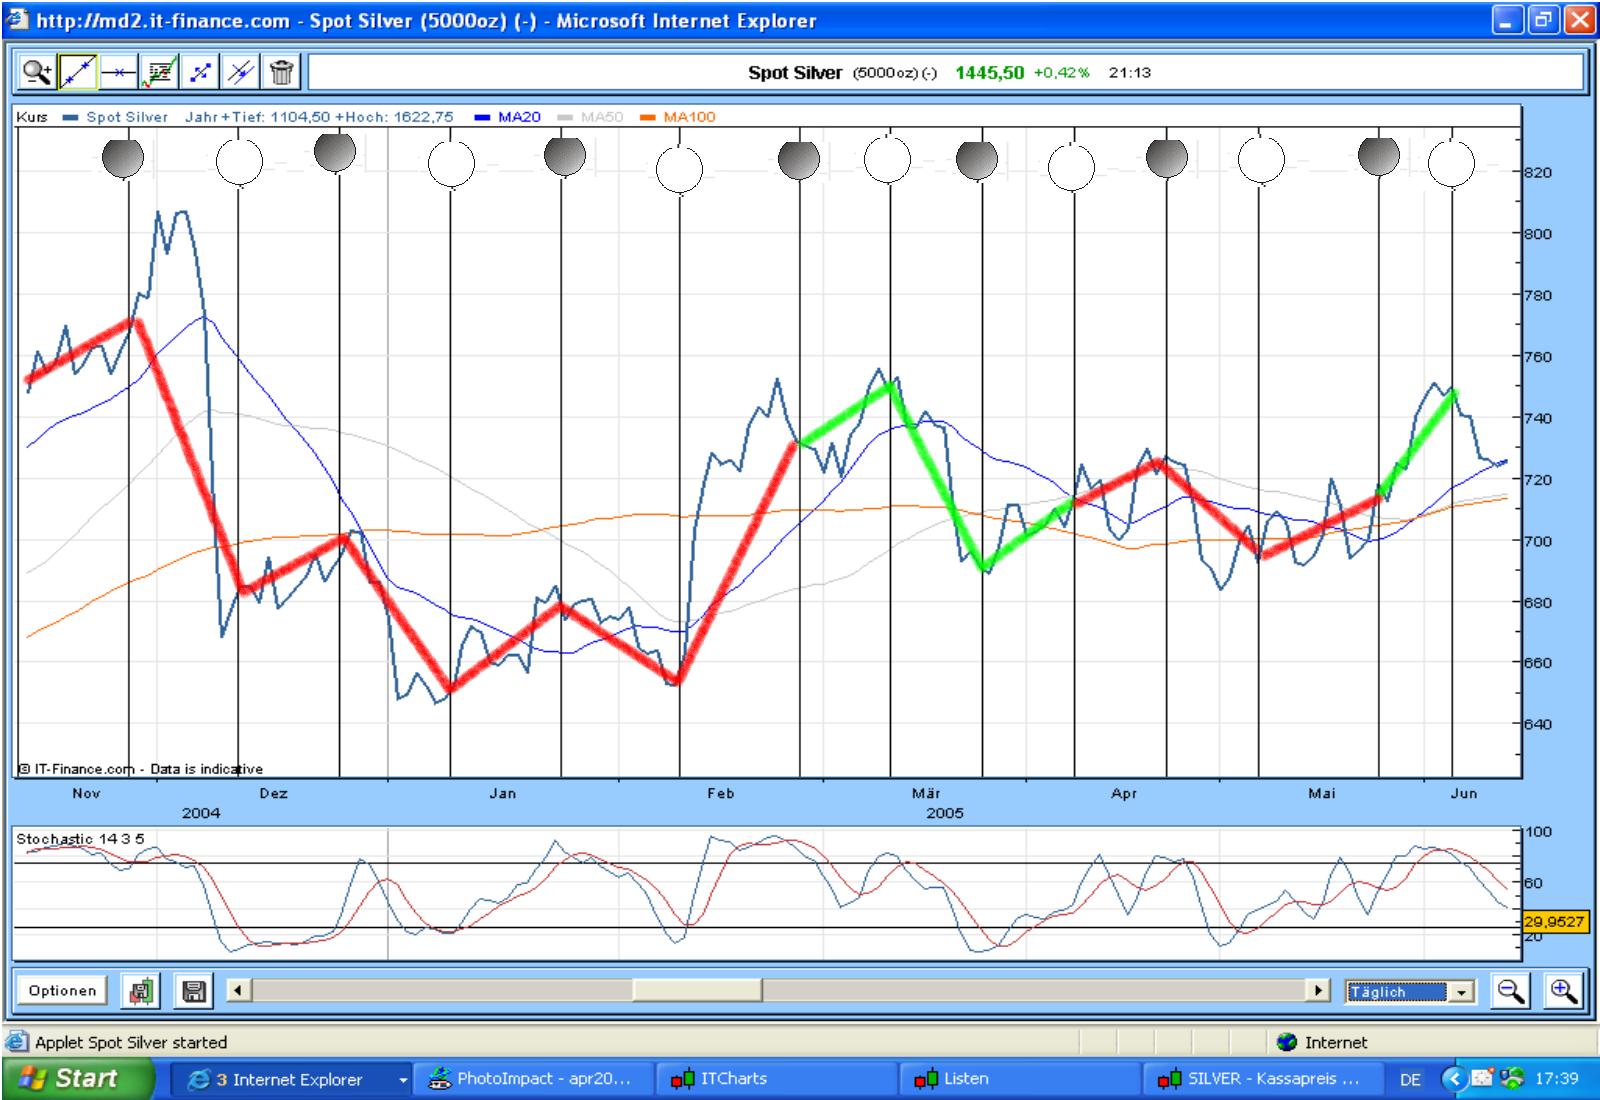Click the horizontal chart scrollbar thumb
1600x1100 pixels.
pyautogui.click(x=697, y=991)
